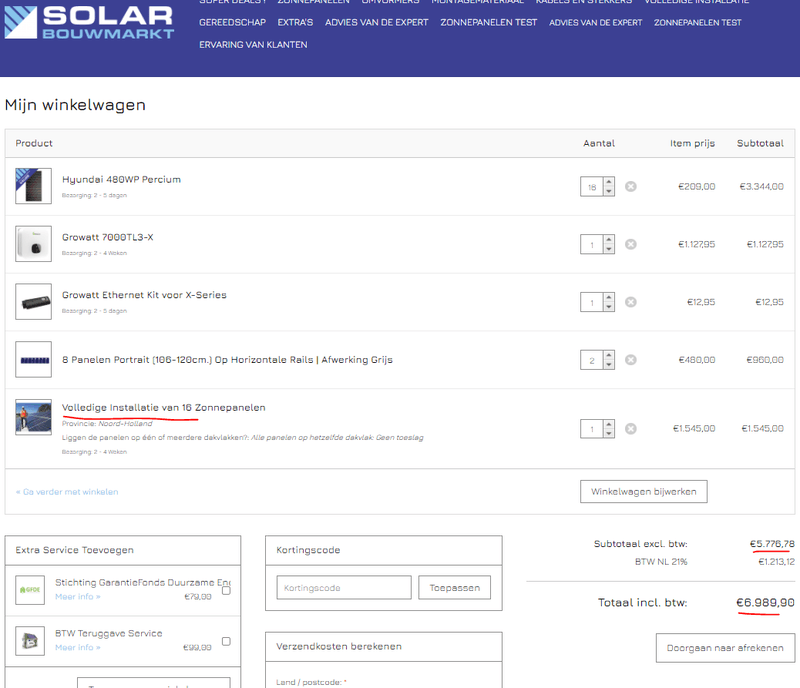
Task: Click Totaal incl. btw amount €6.989,90
Action: coord(765,602)
